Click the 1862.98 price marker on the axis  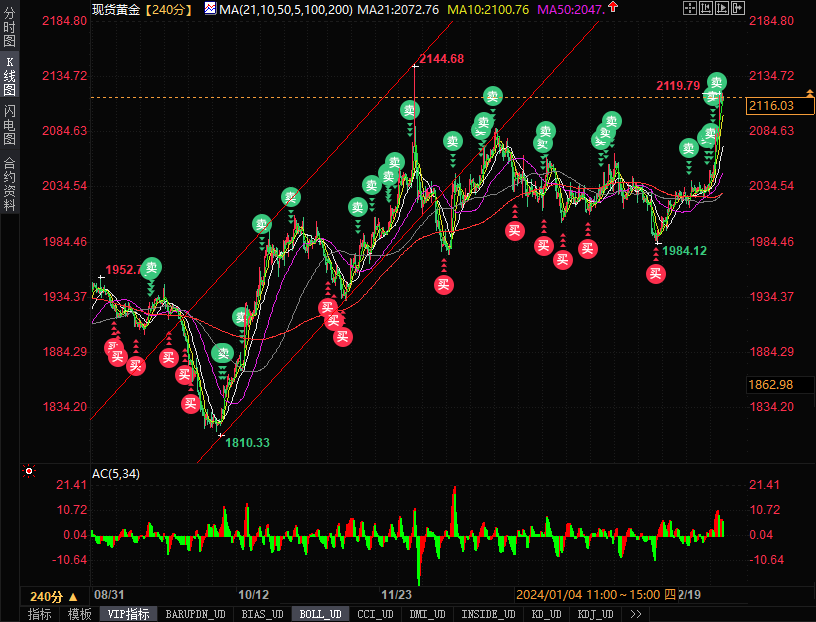click(770, 385)
